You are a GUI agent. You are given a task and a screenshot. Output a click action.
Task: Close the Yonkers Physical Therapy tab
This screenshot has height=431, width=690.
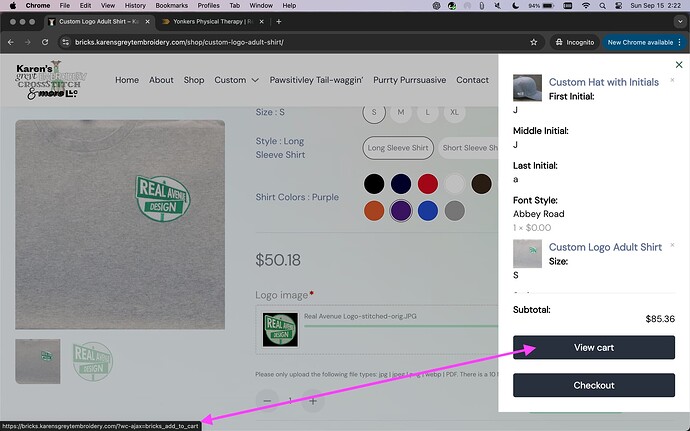pos(261,22)
